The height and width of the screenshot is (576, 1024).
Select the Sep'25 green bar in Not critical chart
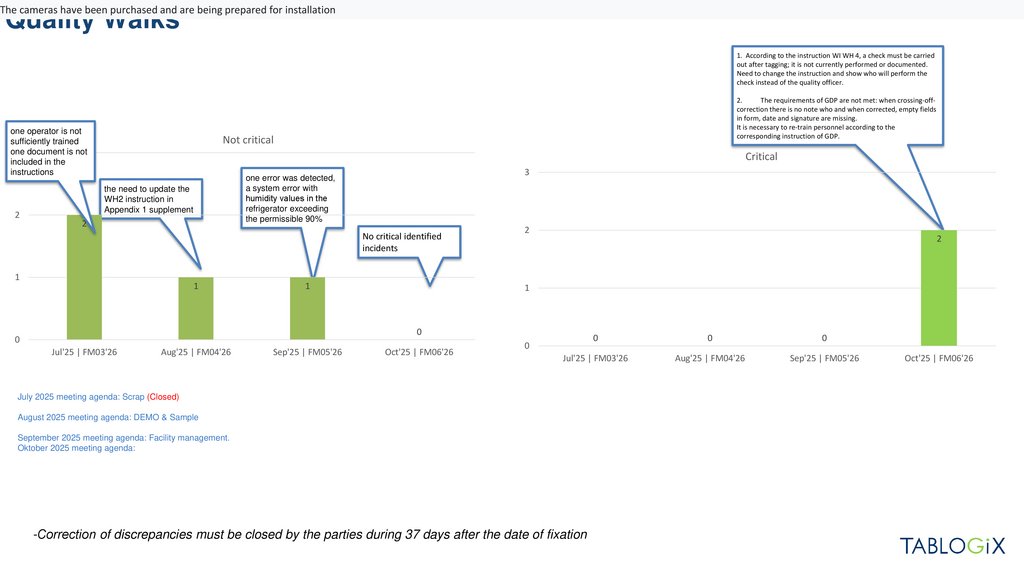pos(307,308)
